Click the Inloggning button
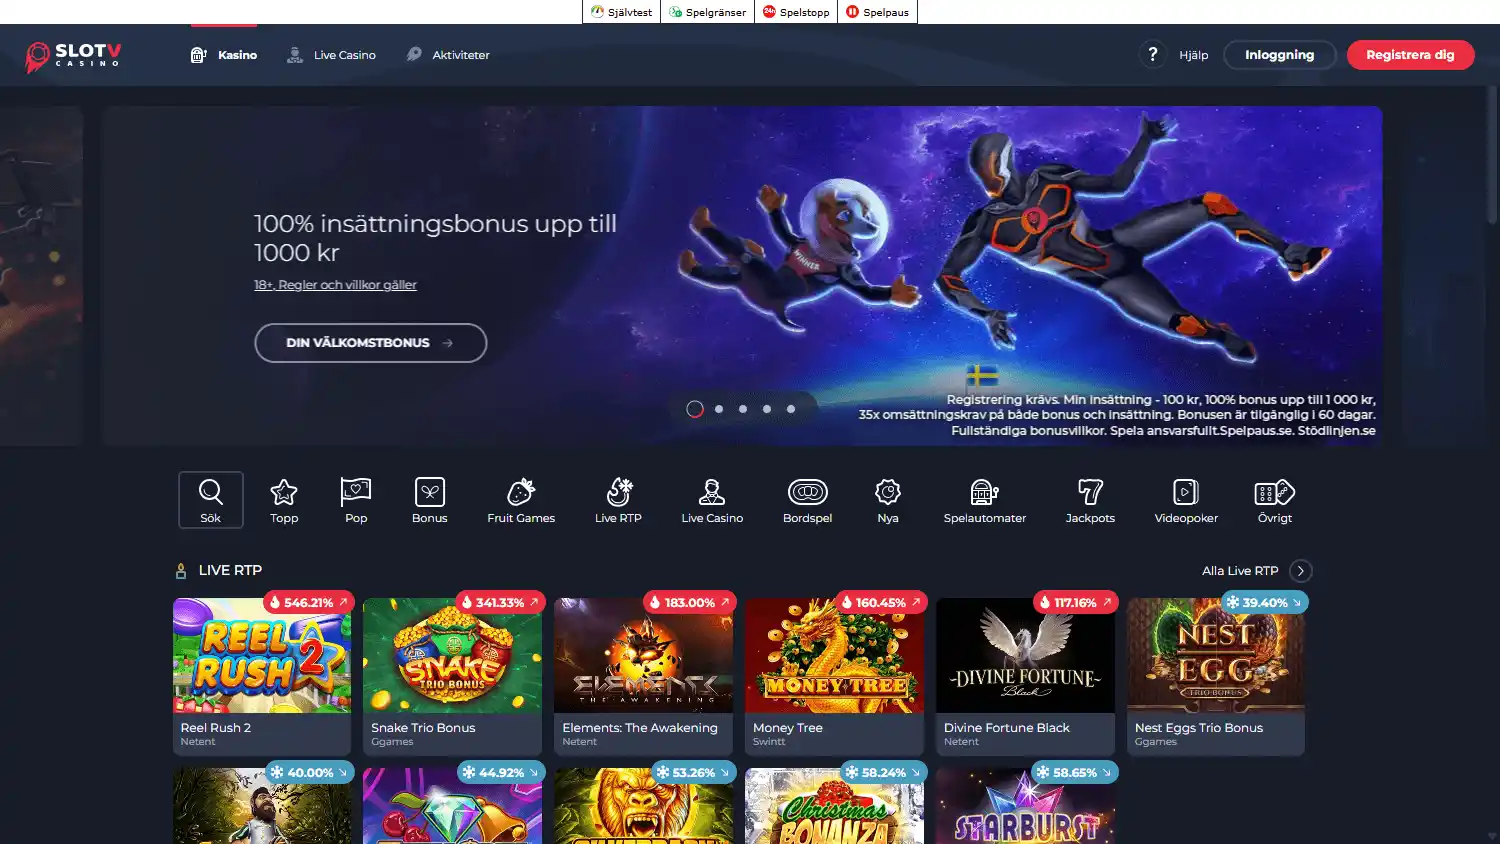 1279,55
